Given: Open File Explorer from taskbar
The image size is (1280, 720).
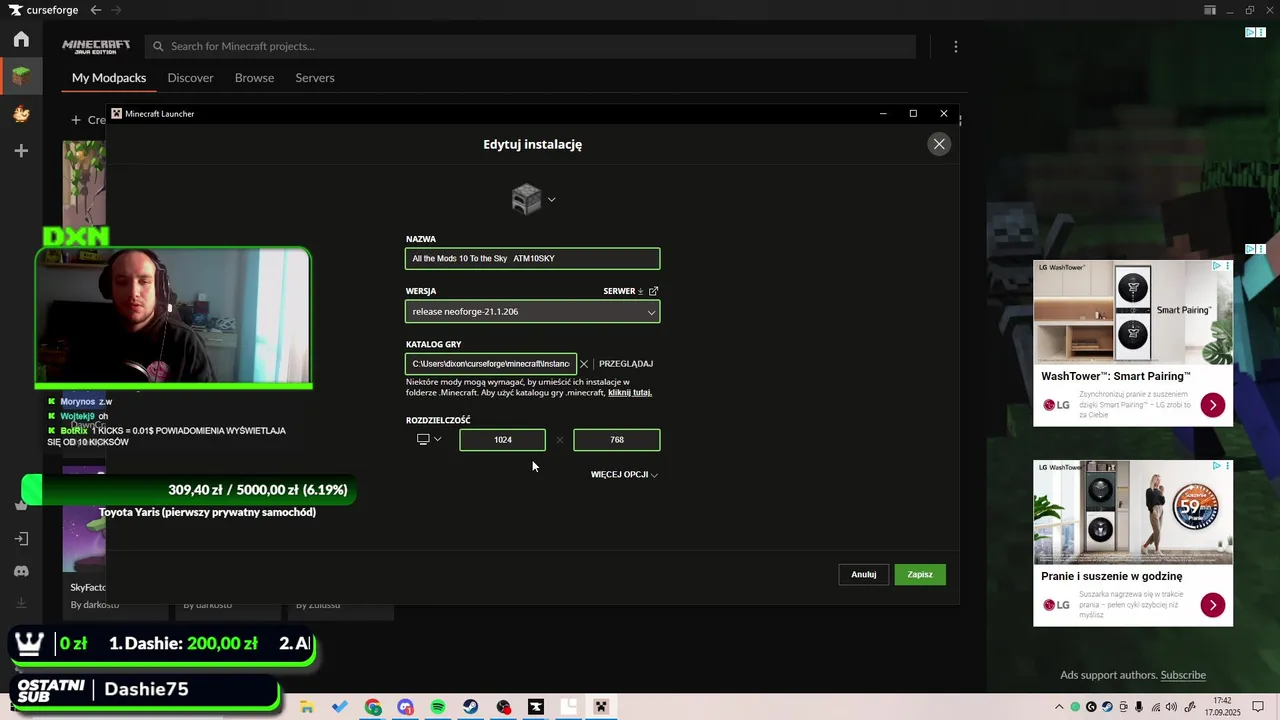Looking at the screenshot, I should click(307, 707).
